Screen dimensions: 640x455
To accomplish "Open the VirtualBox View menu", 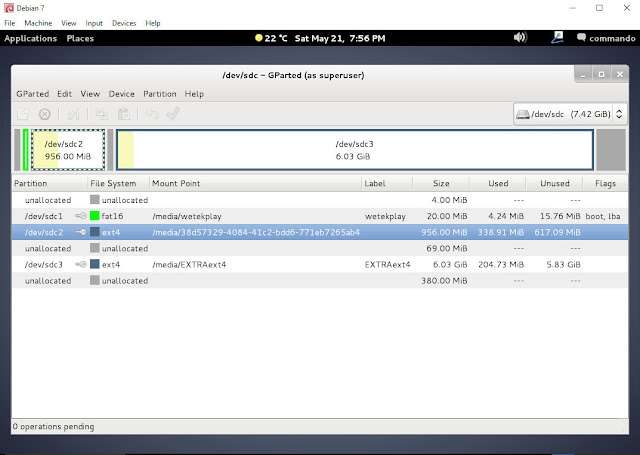I will point(69,23).
